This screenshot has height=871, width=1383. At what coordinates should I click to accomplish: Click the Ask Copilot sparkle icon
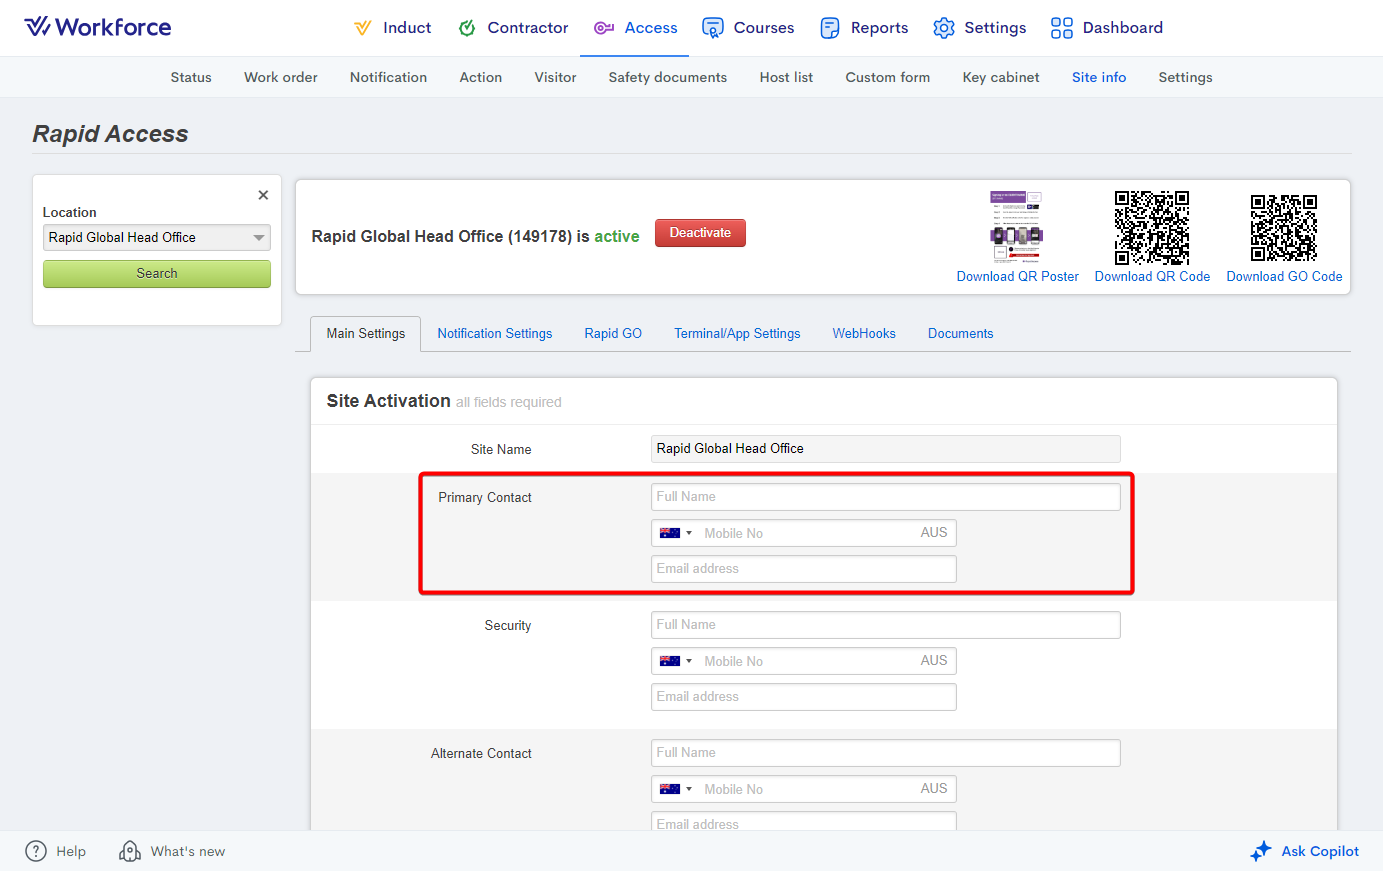point(1261,851)
